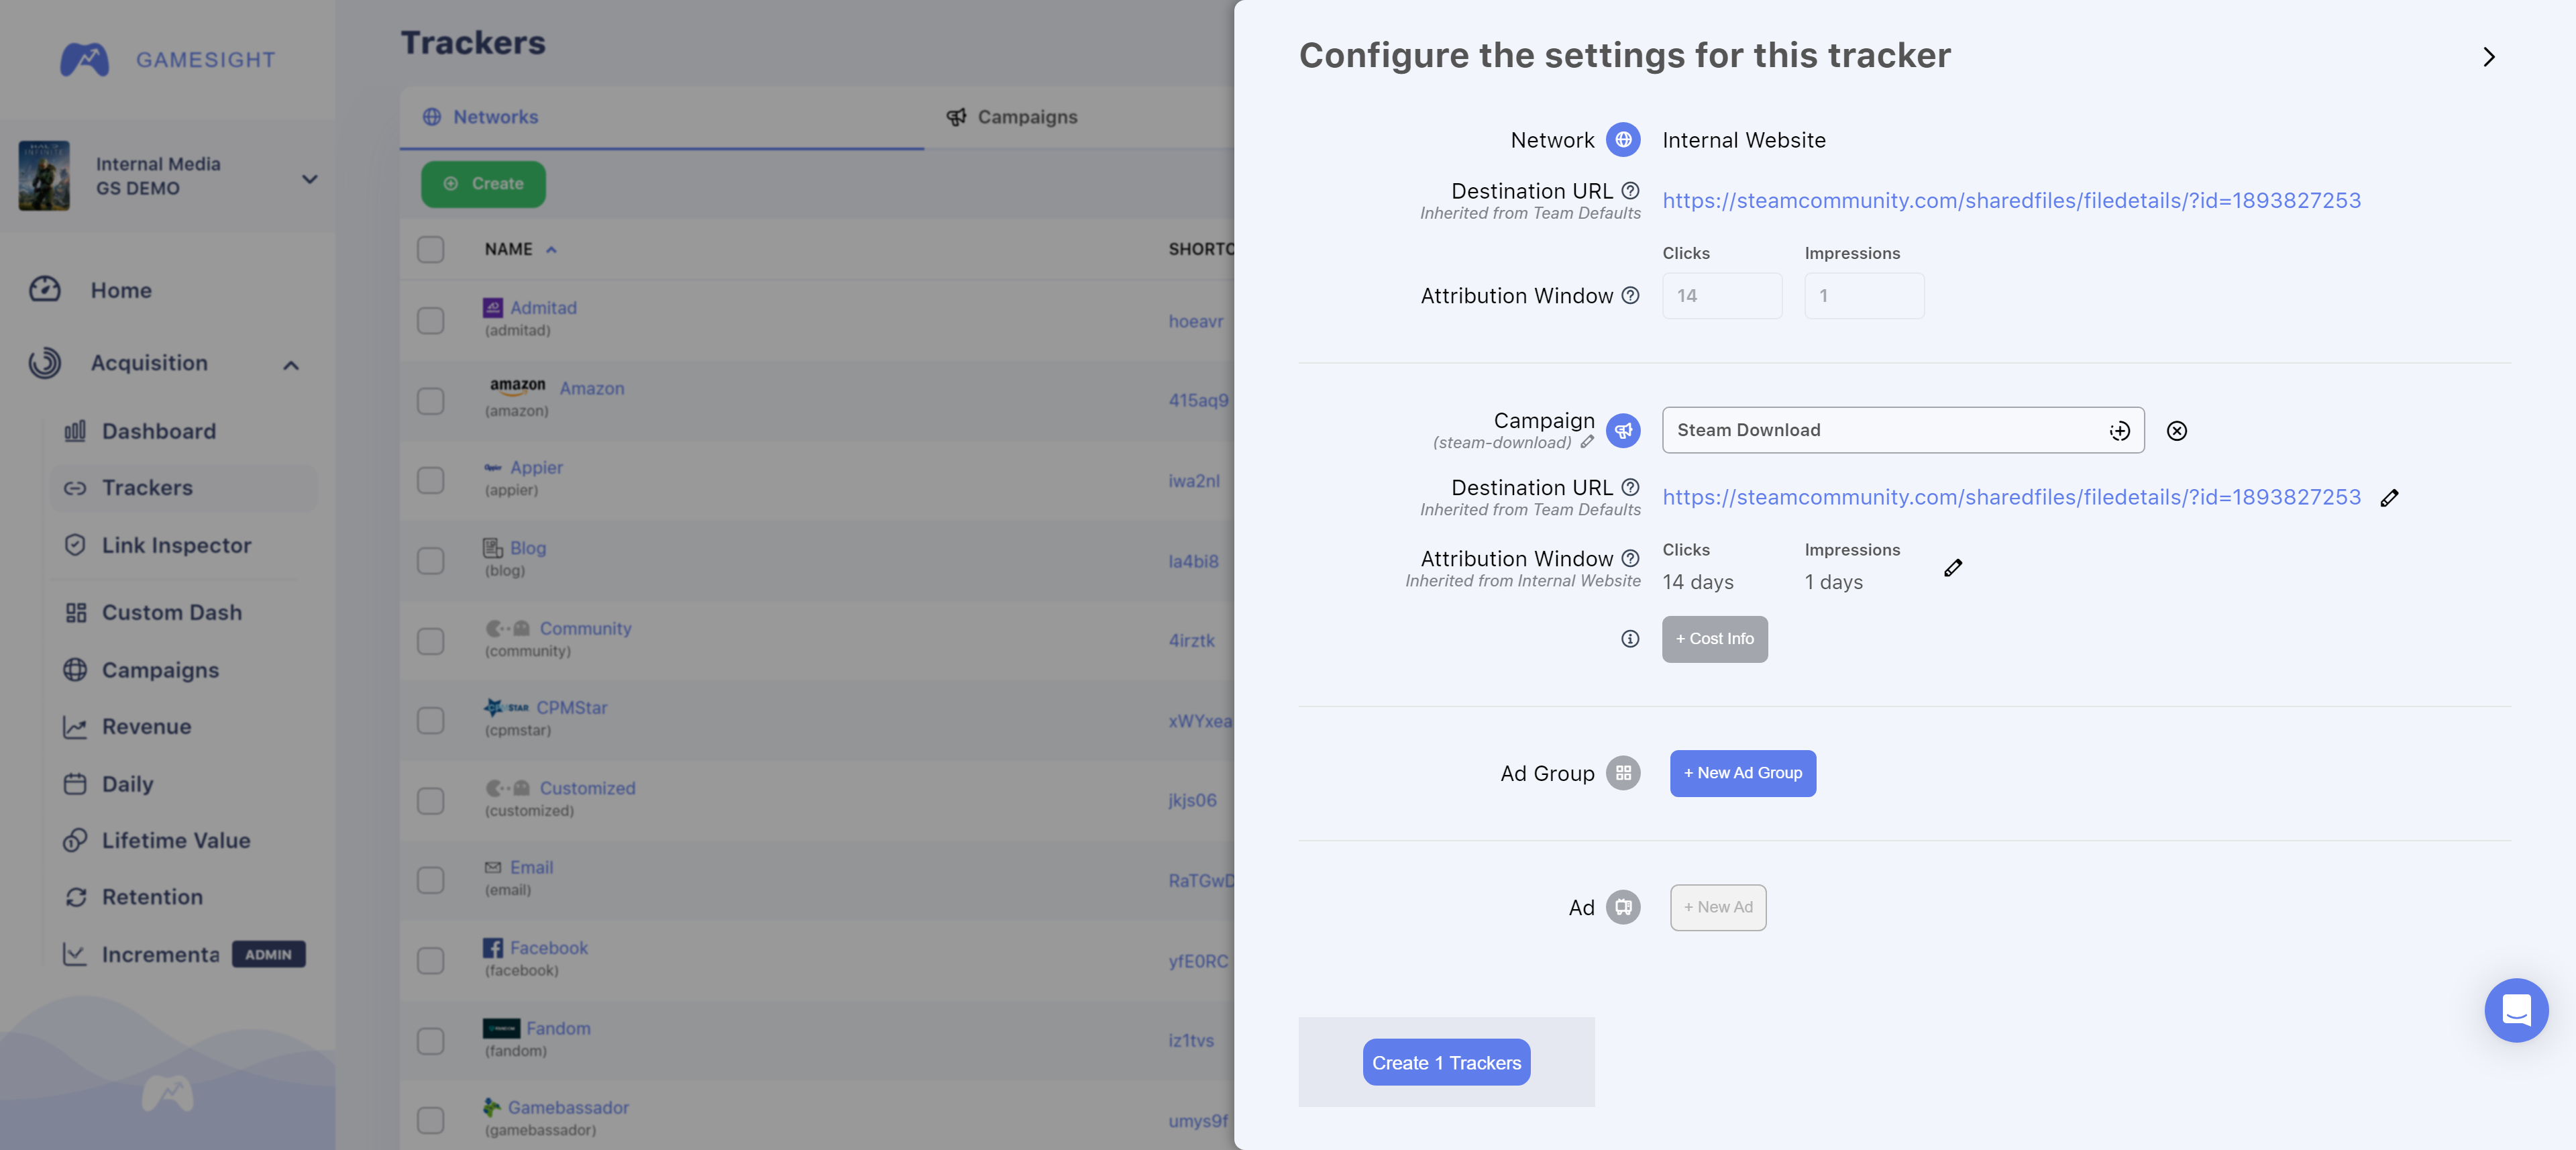Open the campaign Destination URL link
This screenshot has width=2576, height=1150.
(2011, 497)
